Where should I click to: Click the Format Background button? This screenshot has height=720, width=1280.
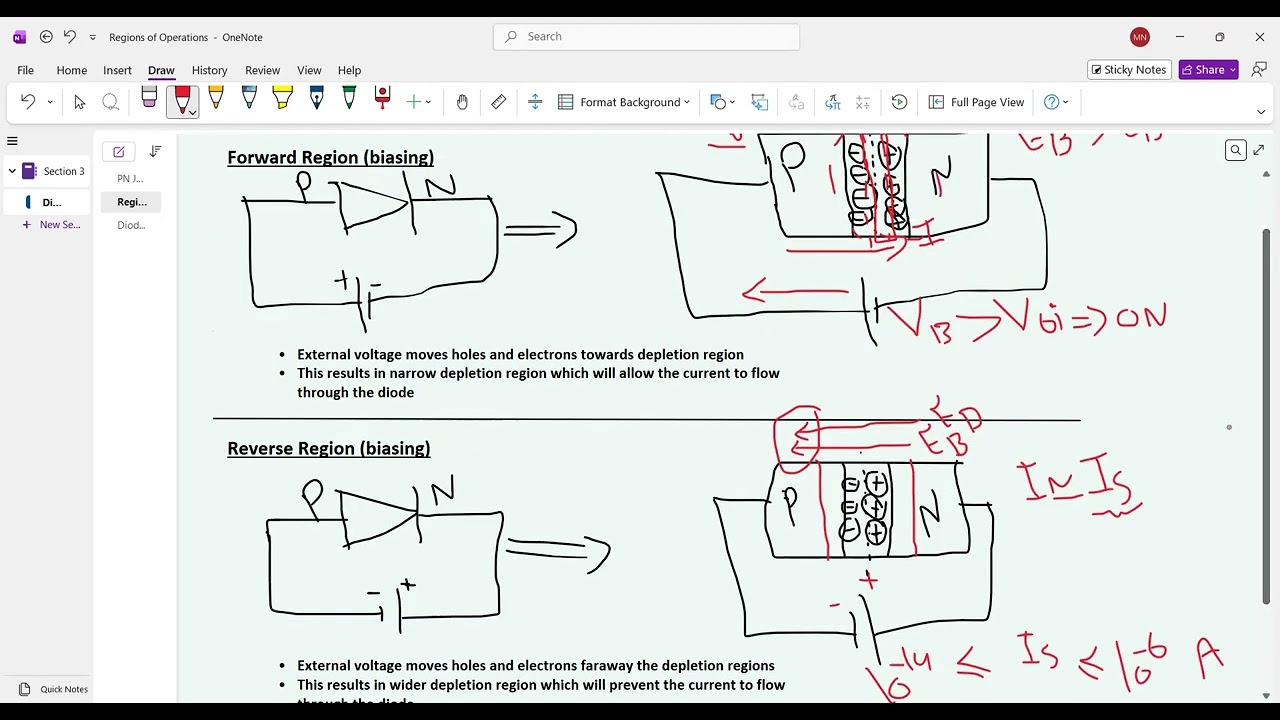(x=624, y=102)
